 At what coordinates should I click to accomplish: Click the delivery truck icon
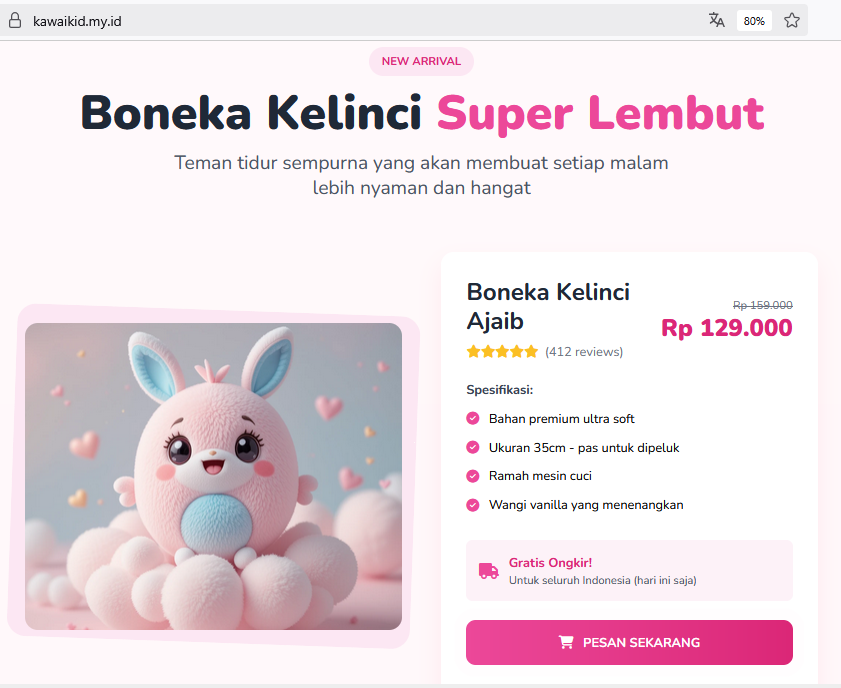(488, 571)
